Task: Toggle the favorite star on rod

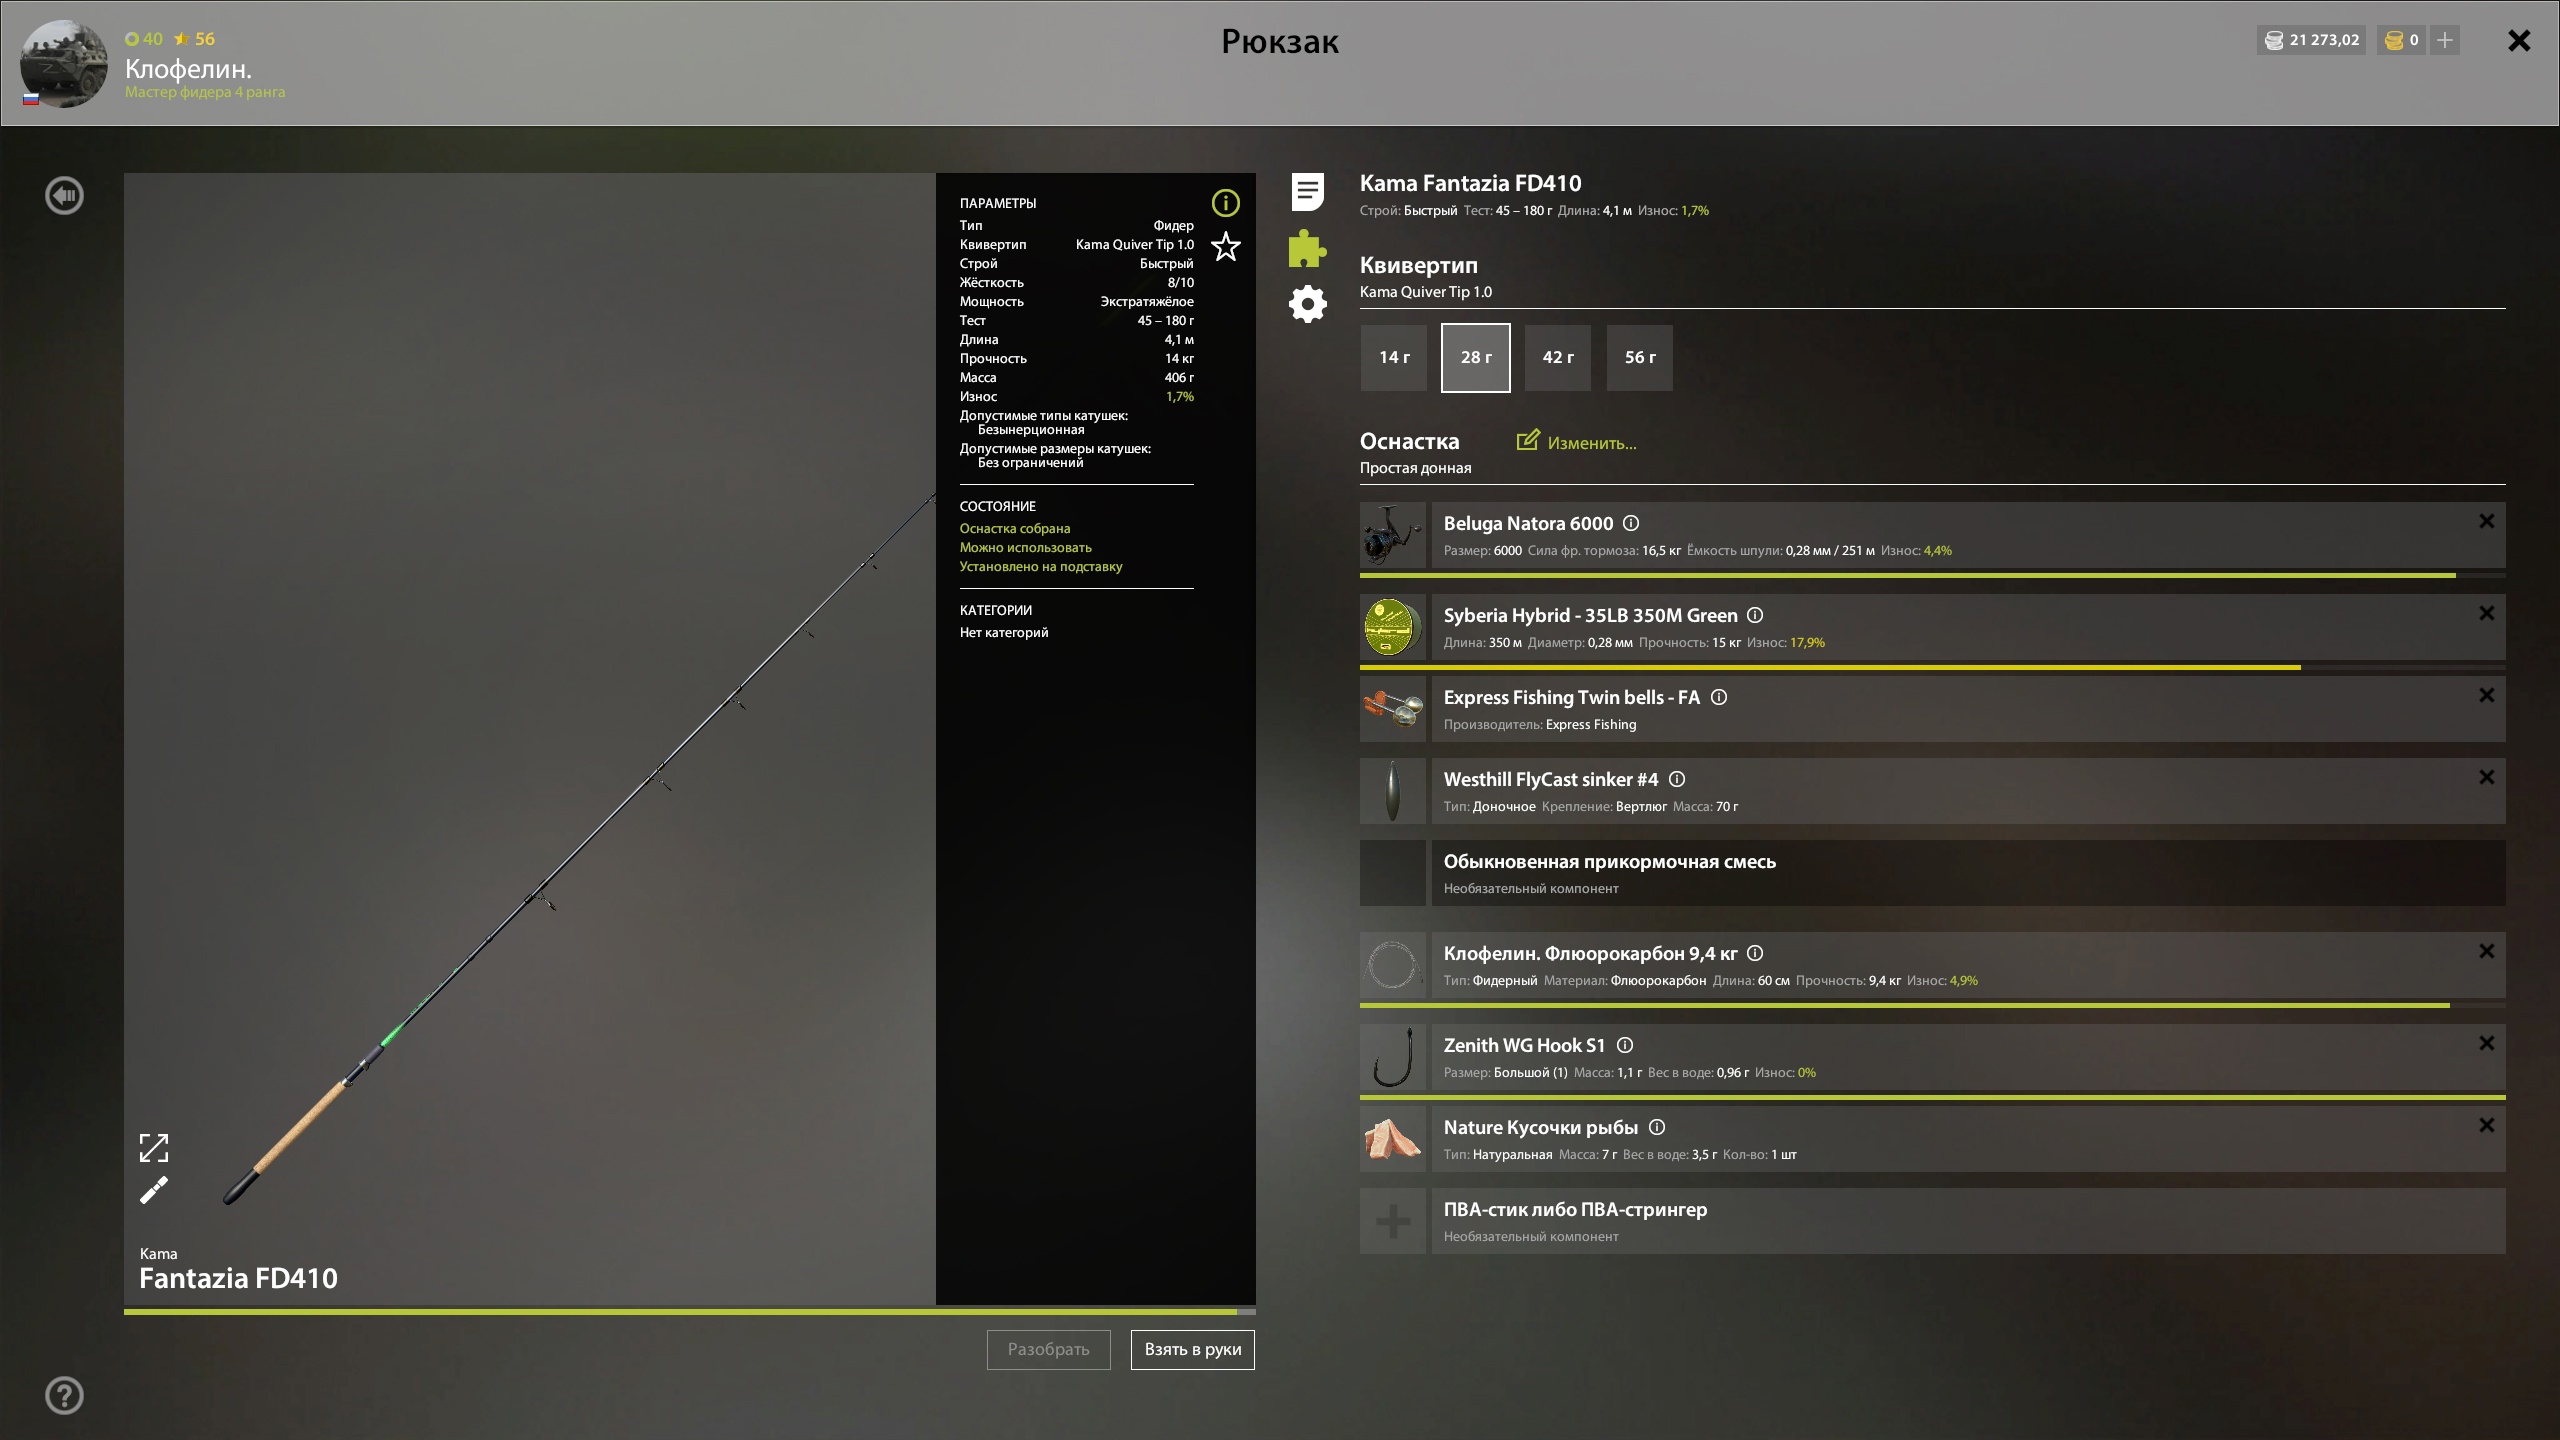Action: [1225, 247]
